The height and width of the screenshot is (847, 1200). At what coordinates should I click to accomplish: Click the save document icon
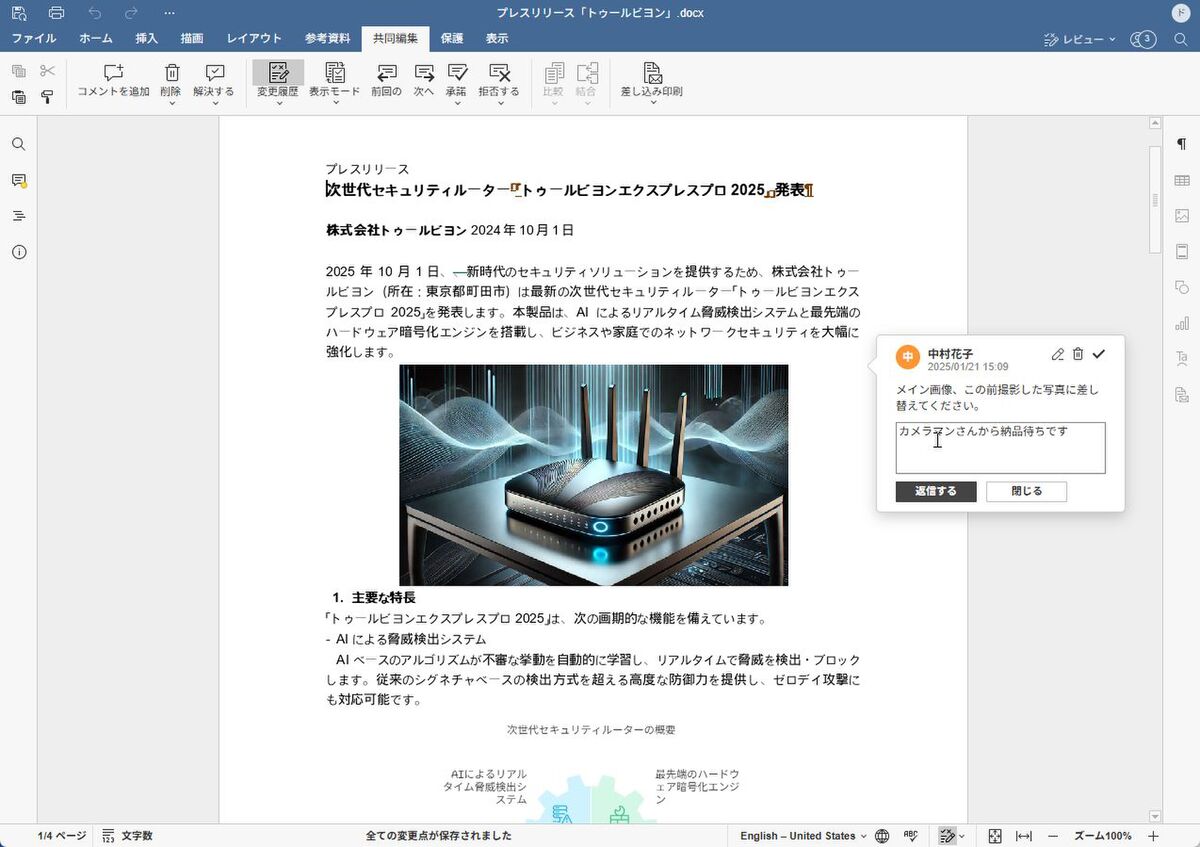tap(19, 13)
